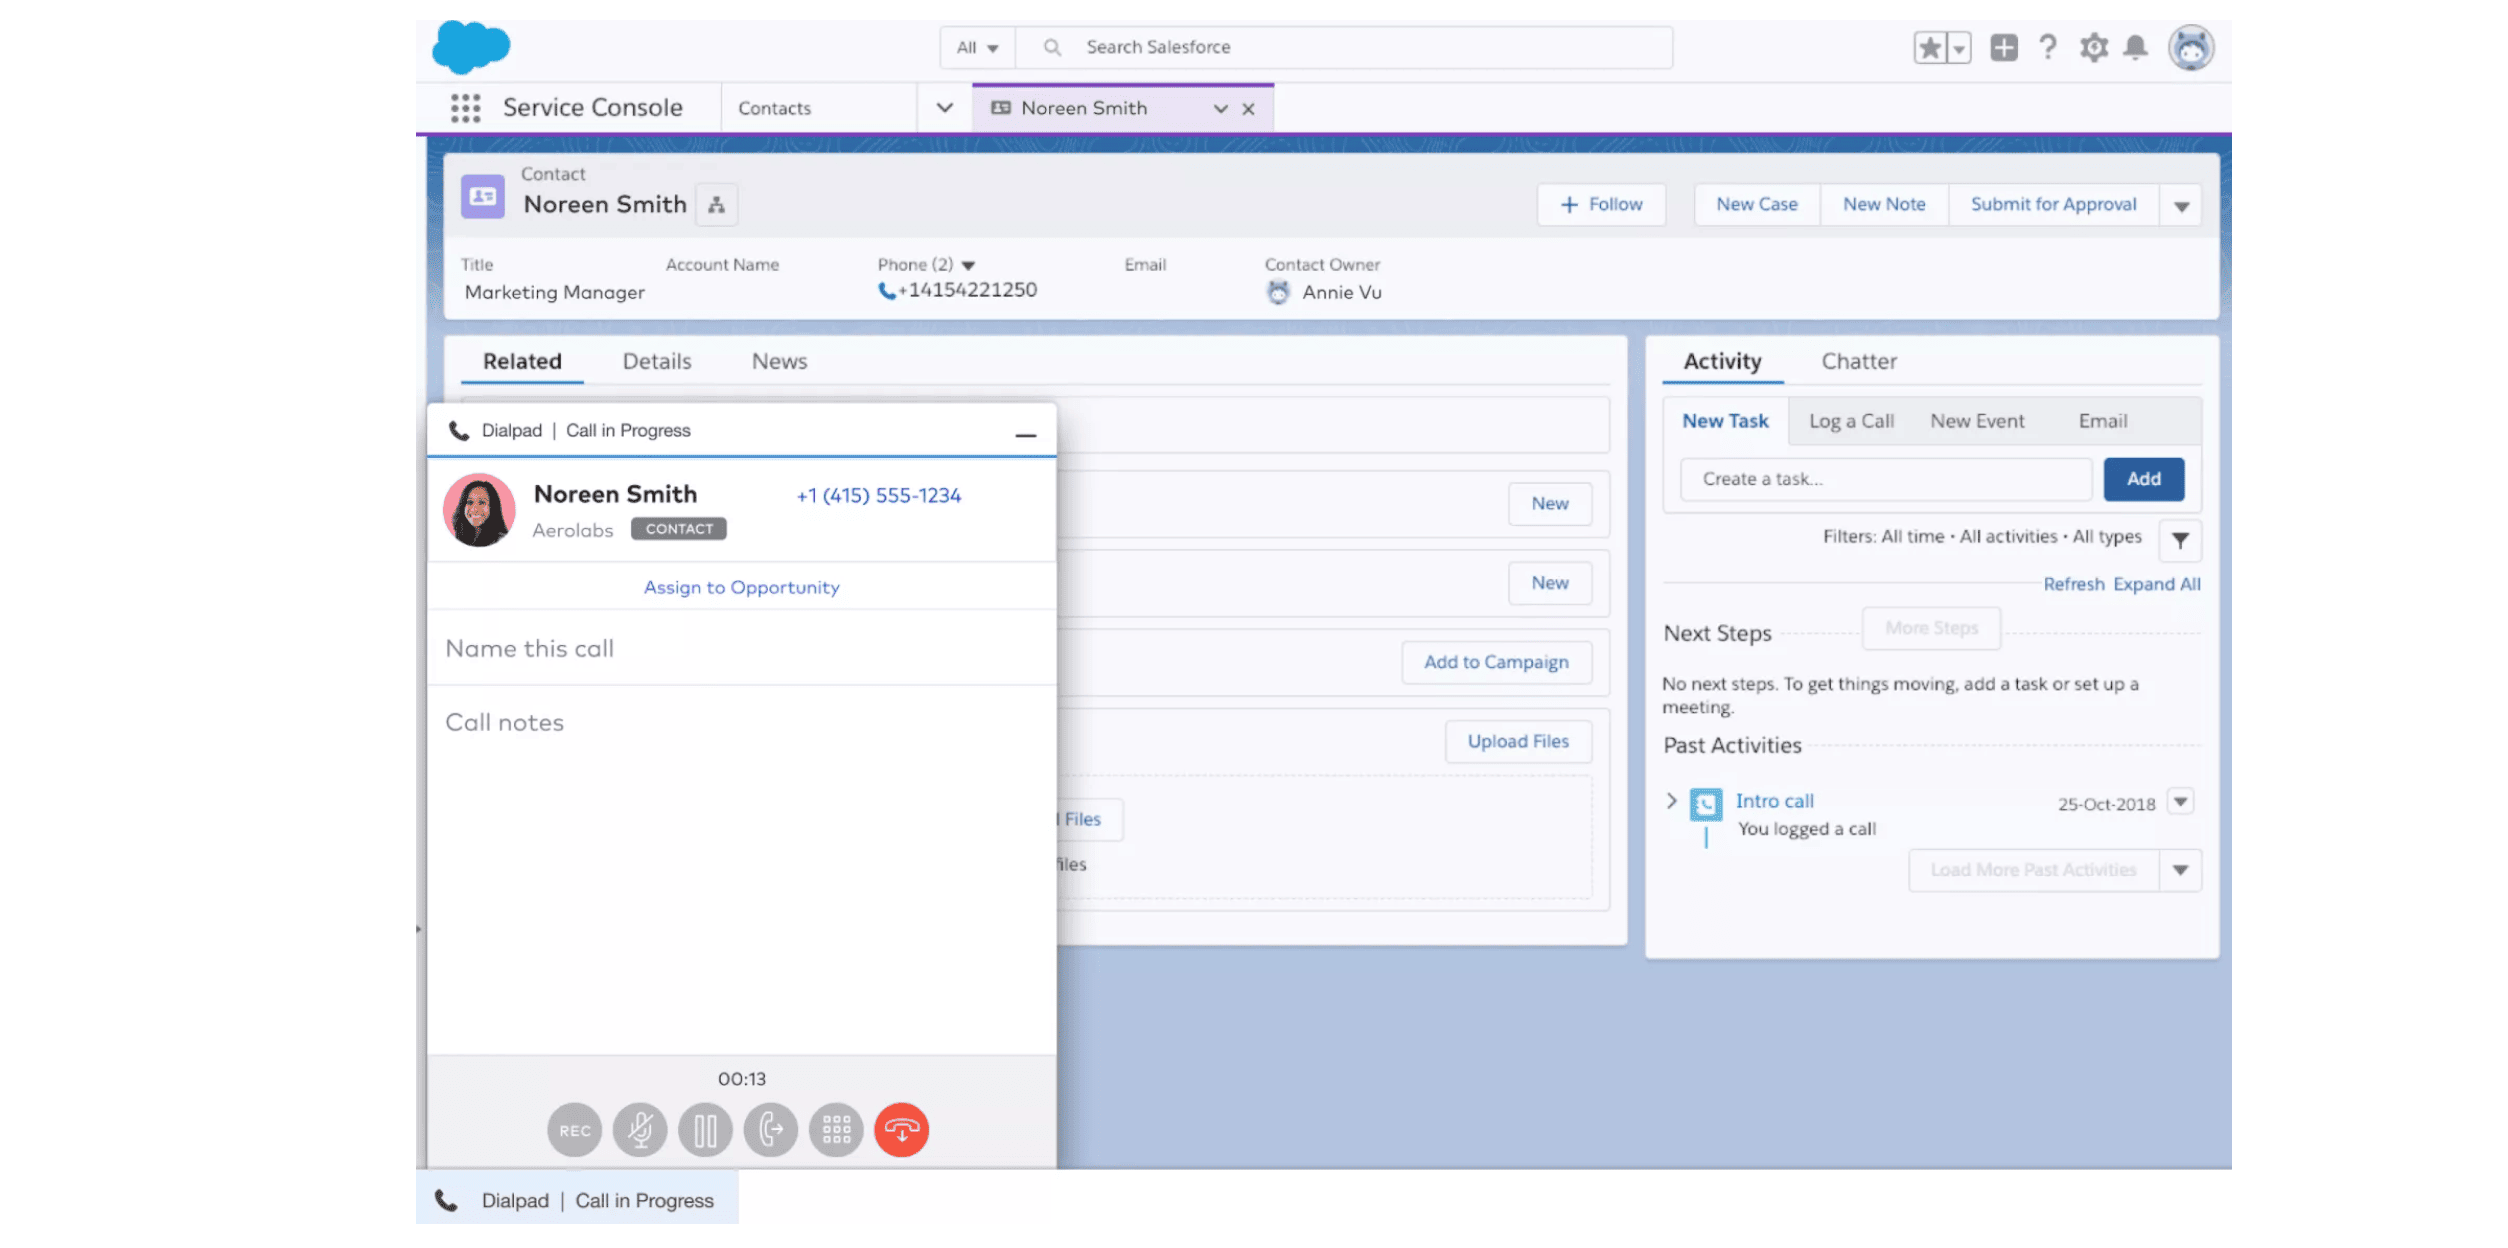Select the Log a Call tab
Viewport: 2508px width, 1248px height.
(1851, 421)
